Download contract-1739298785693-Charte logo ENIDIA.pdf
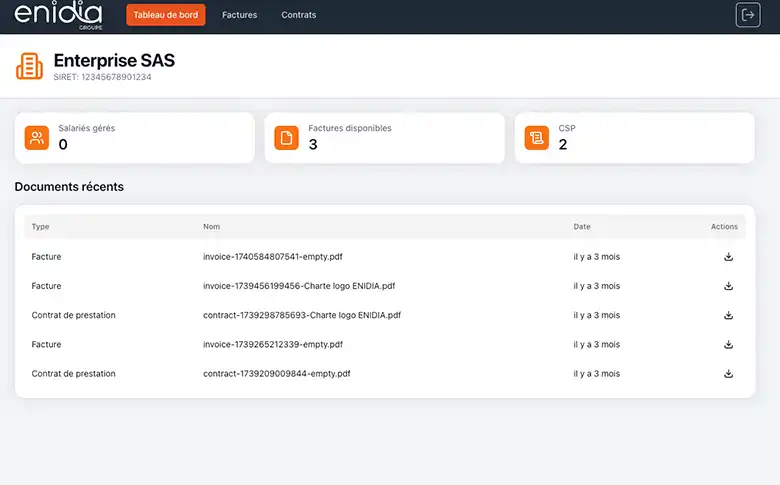Screen dimensions: 780x485 click(728, 315)
